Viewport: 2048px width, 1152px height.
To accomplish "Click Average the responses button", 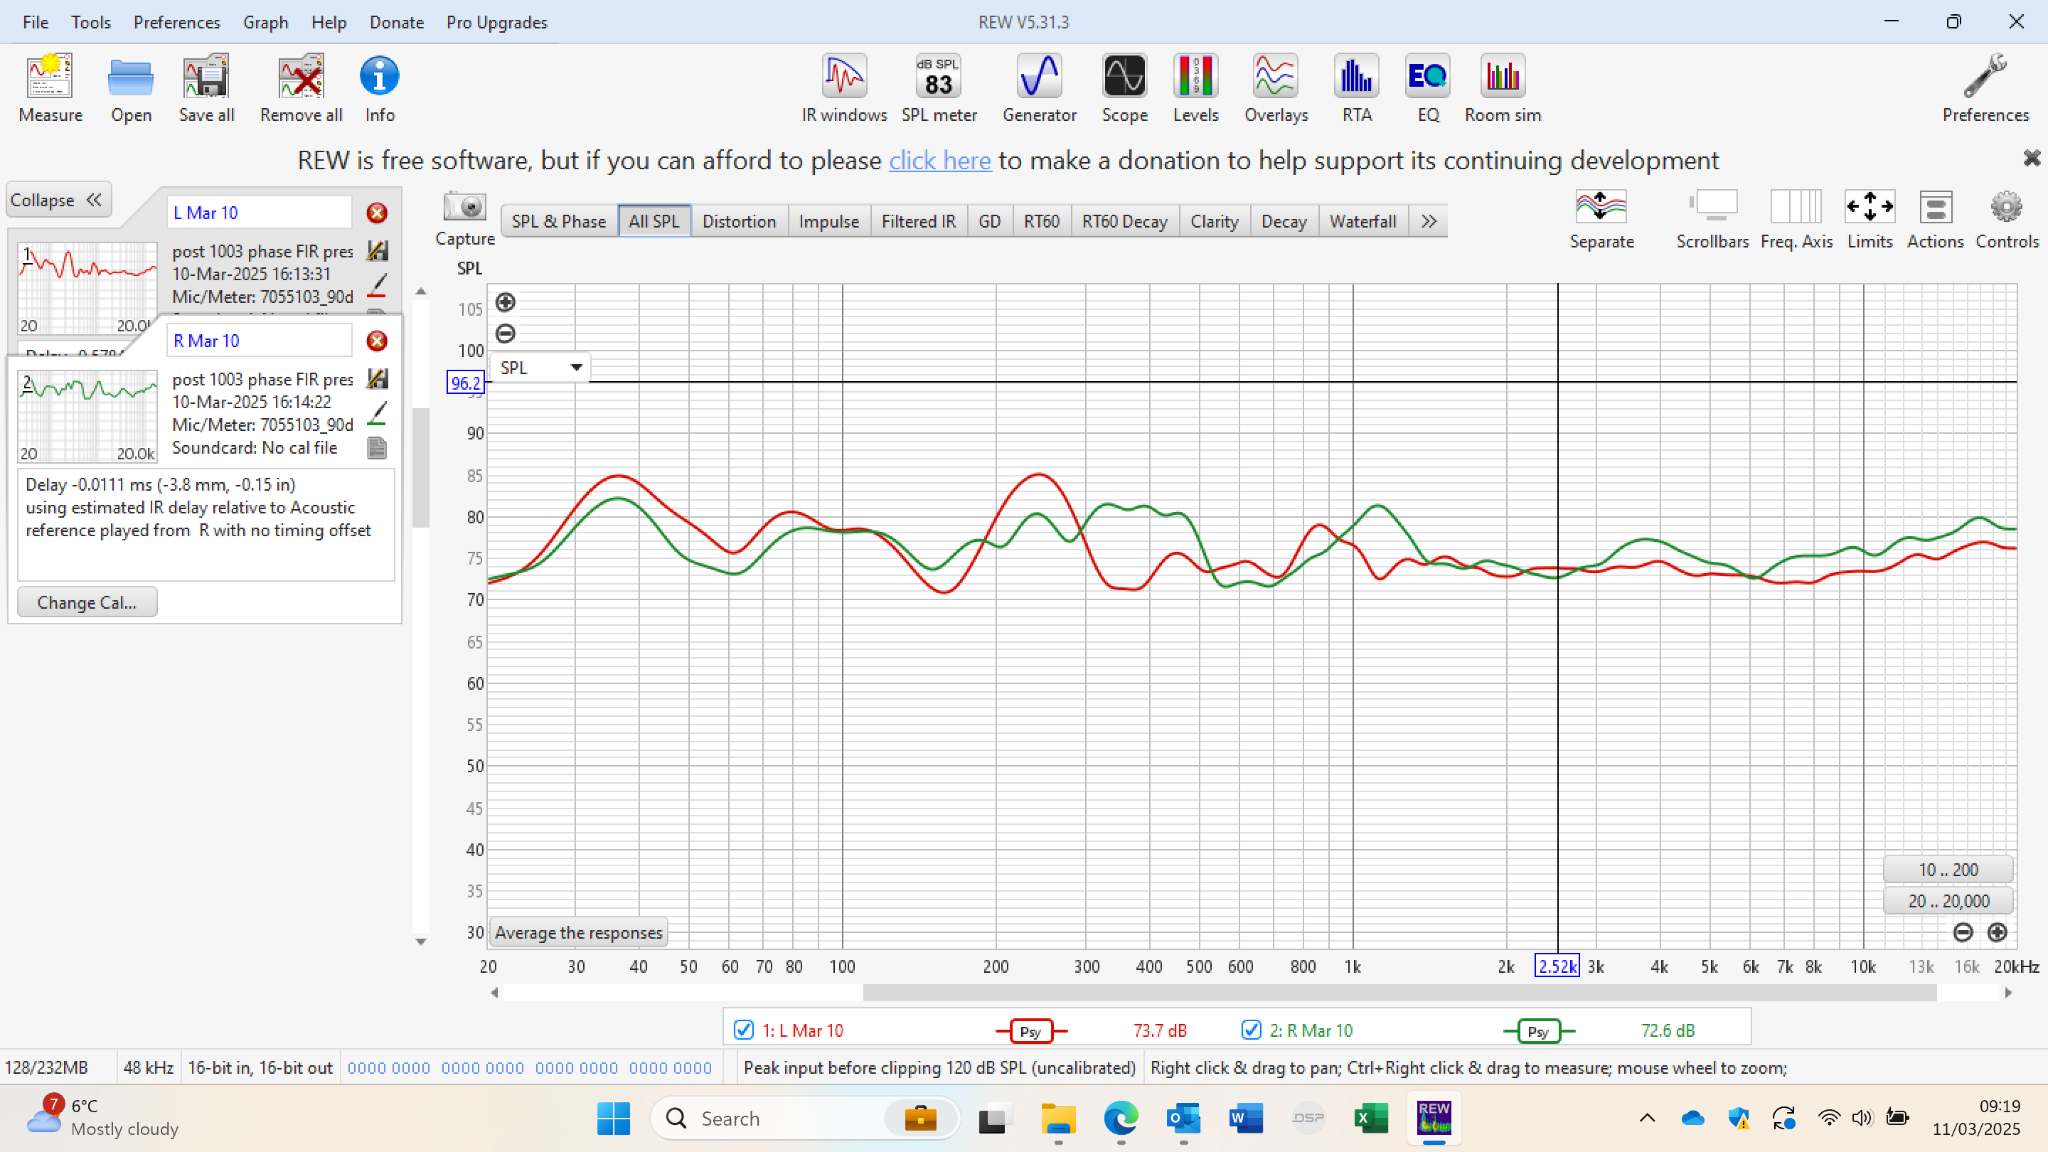I will (578, 932).
